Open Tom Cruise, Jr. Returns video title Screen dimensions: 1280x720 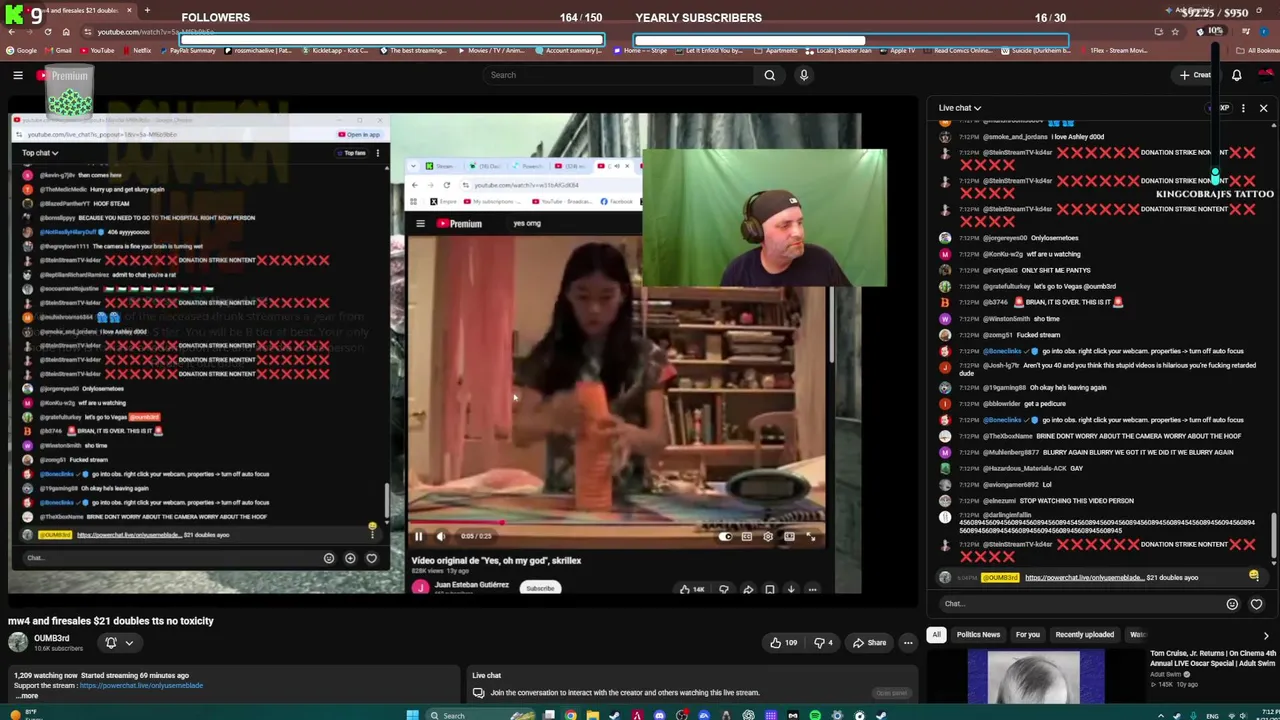tap(1212, 658)
